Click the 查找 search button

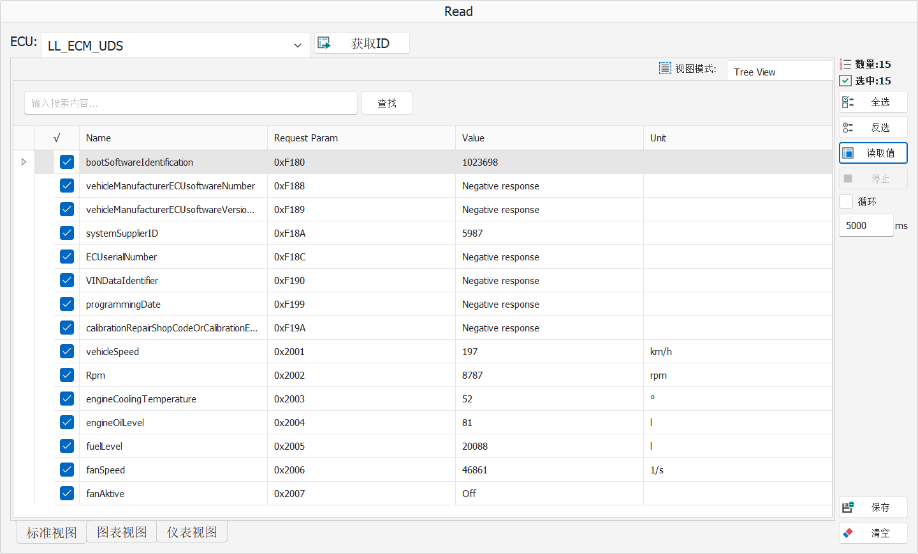[387, 103]
